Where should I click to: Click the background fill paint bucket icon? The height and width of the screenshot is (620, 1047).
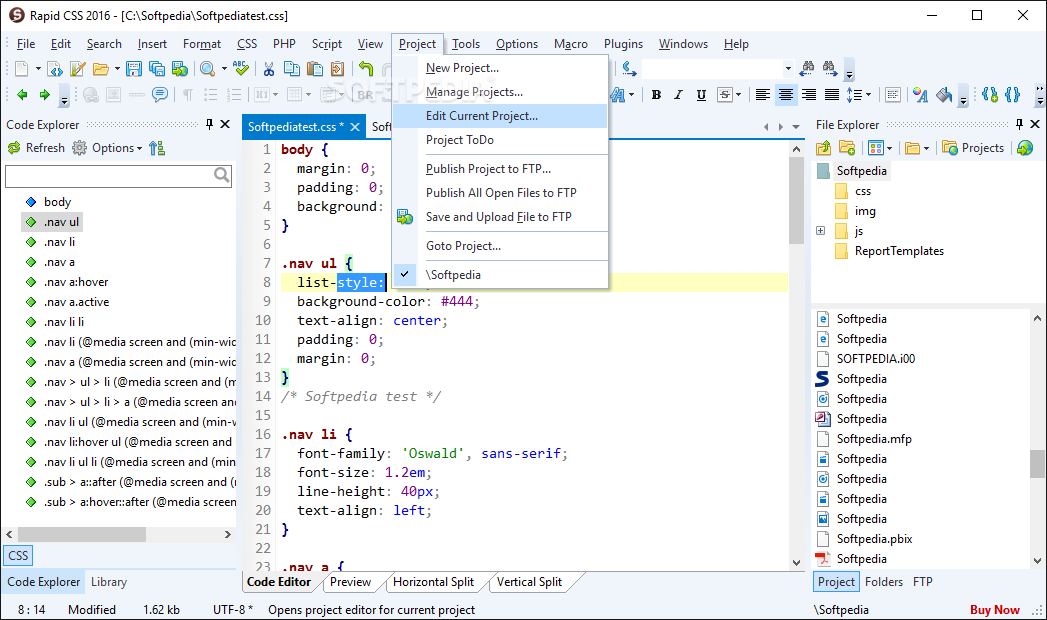coord(944,95)
